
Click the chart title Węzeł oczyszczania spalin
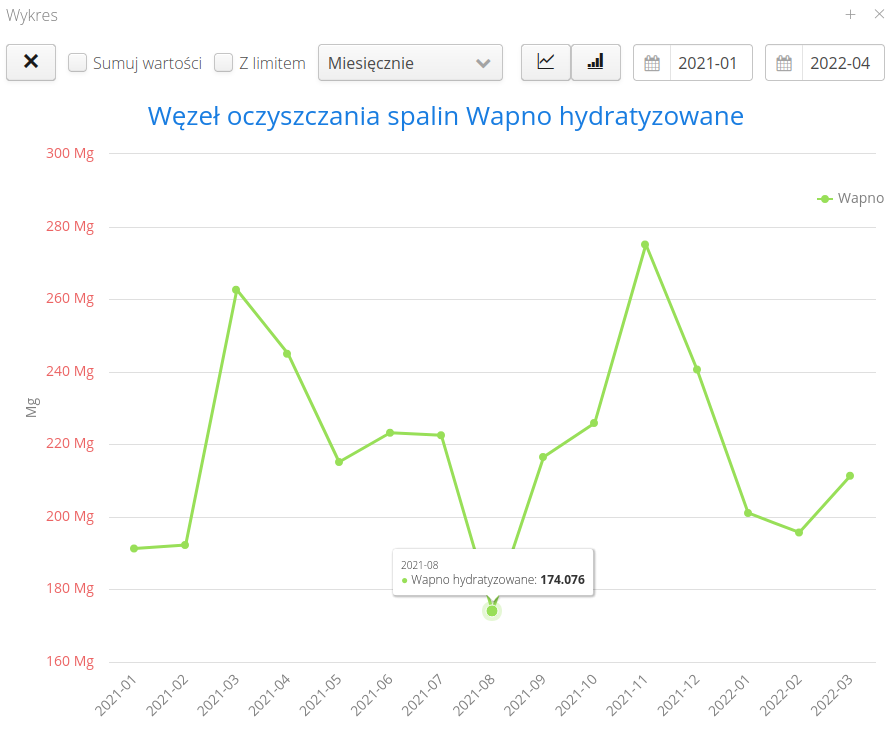coord(446,116)
